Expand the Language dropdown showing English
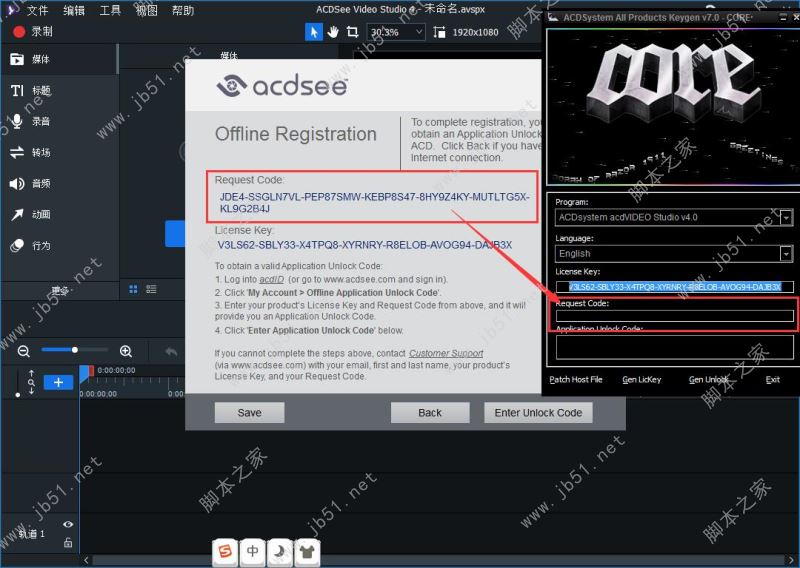Image resolution: width=800 pixels, height=568 pixels. pyautogui.click(x=786, y=254)
